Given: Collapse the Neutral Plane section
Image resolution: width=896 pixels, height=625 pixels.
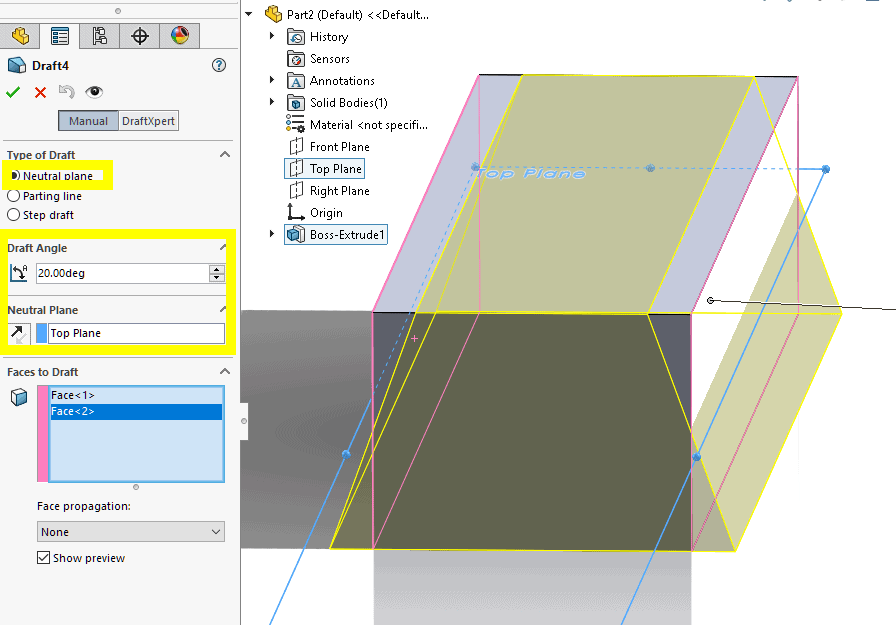Looking at the screenshot, I should (223, 310).
